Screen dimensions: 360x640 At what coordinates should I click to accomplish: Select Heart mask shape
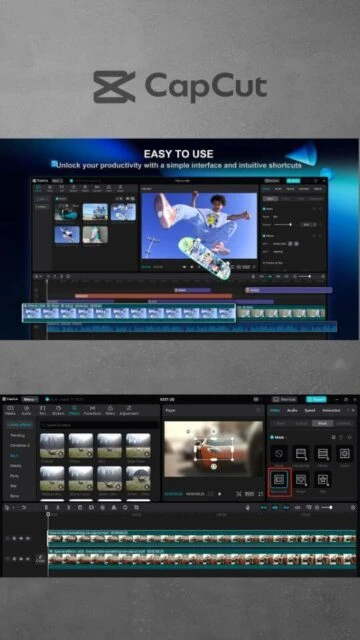point(301,479)
